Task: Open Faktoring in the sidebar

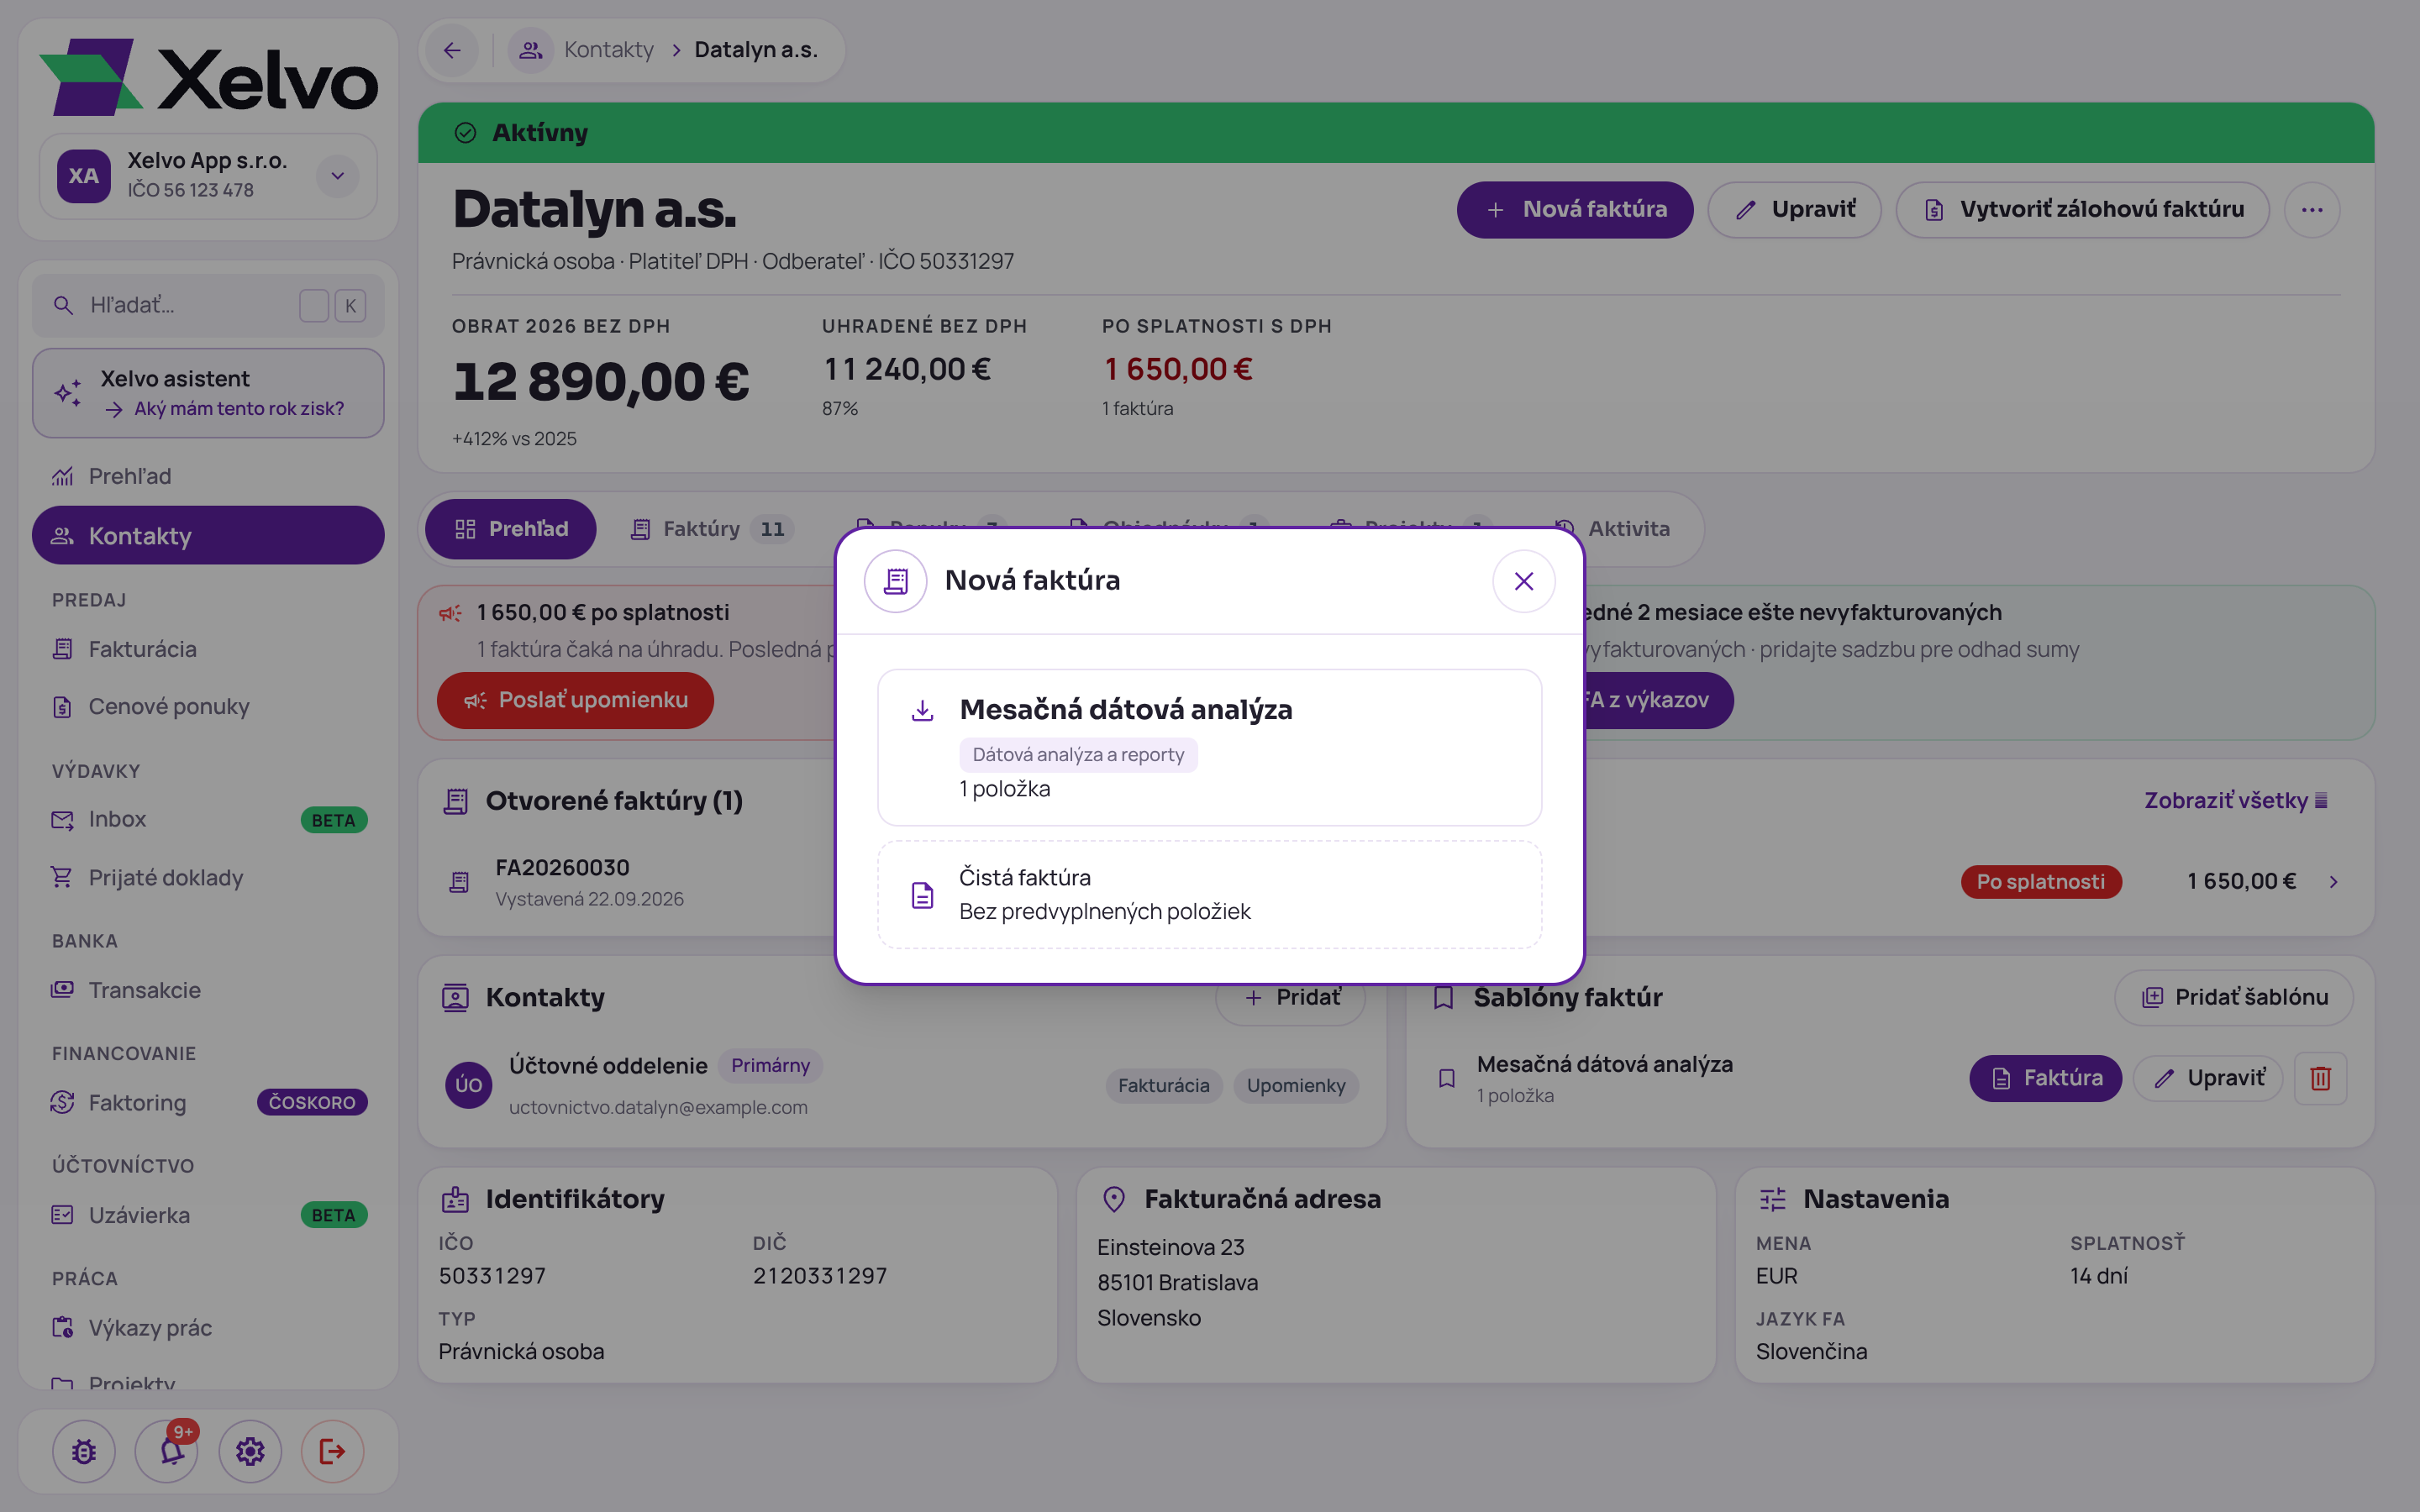Action: [x=208, y=1102]
